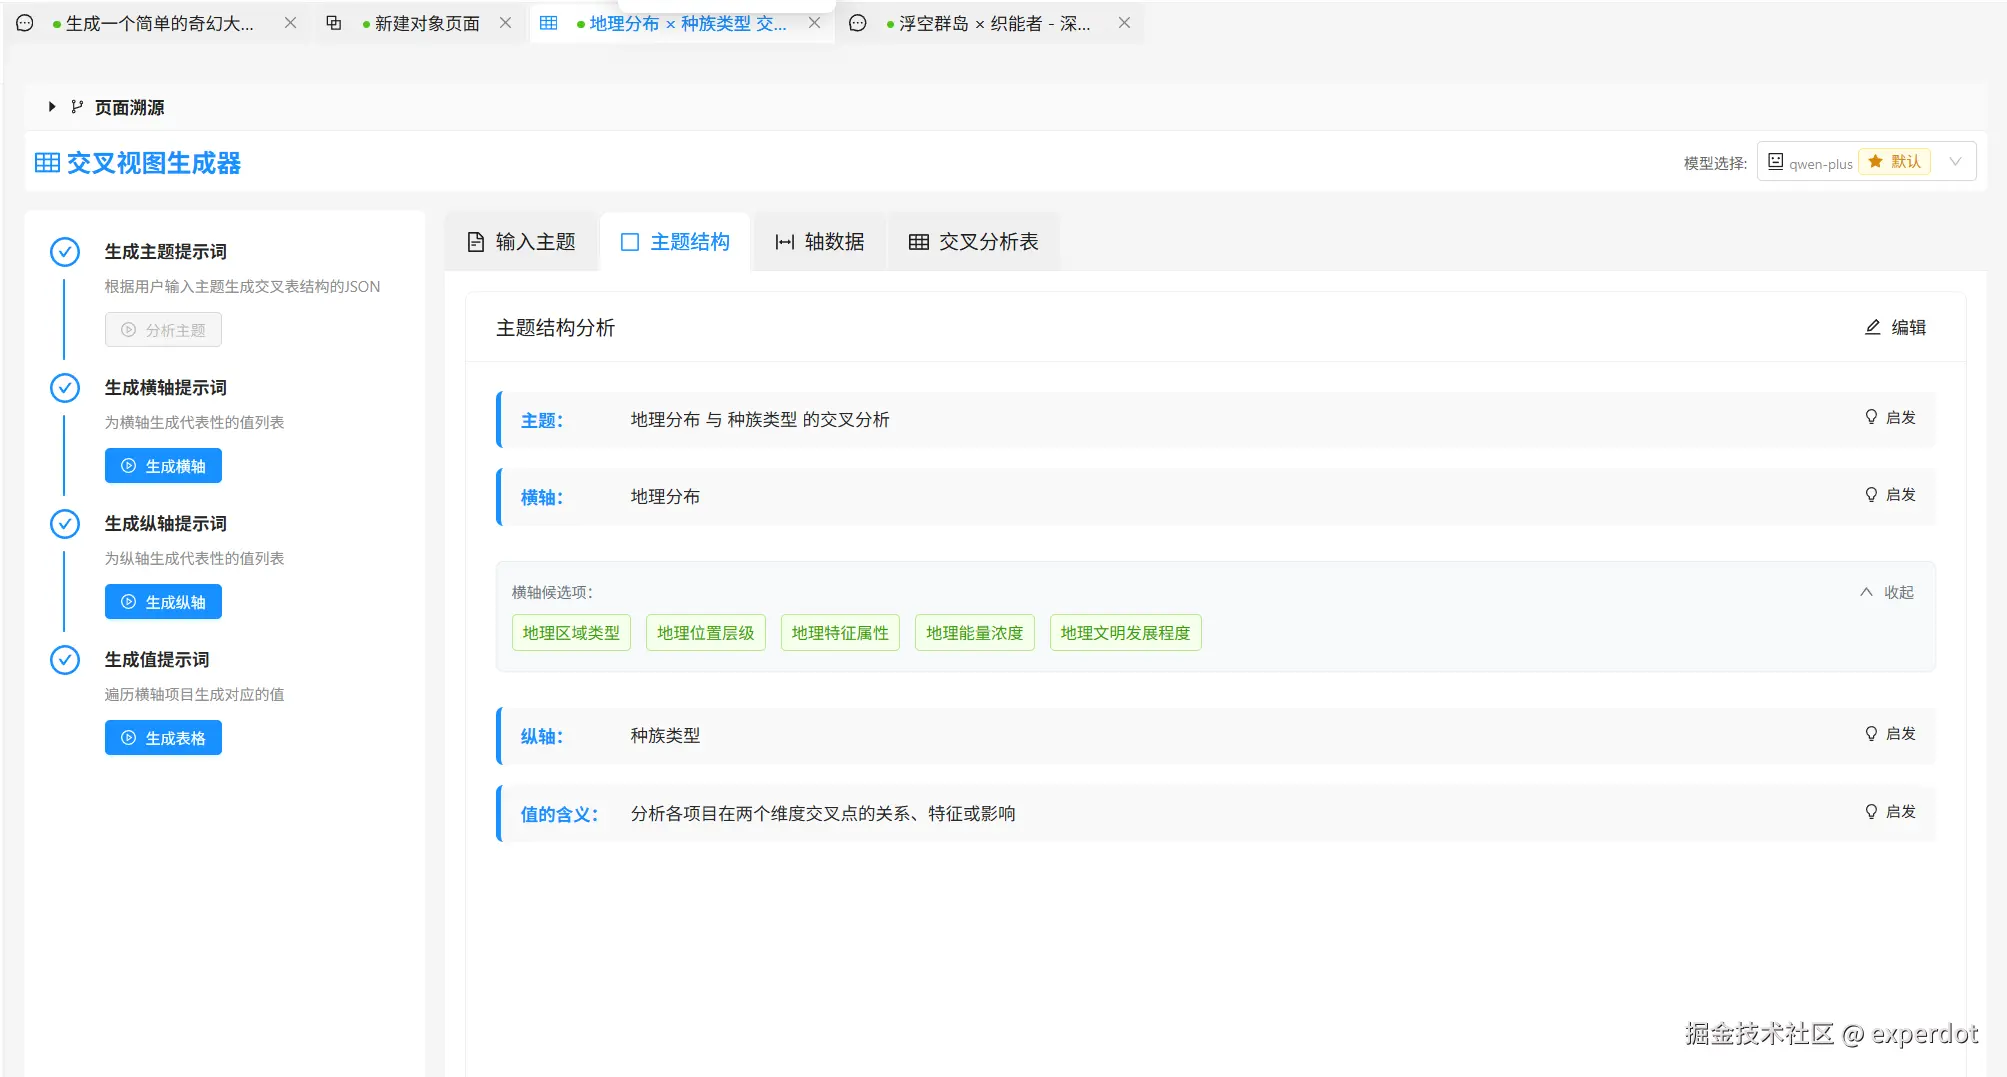Click the lightbulb 启发 icon beside 纵轴
Image resolution: width=2007 pixels, height=1077 pixels.
point(1871,733)
